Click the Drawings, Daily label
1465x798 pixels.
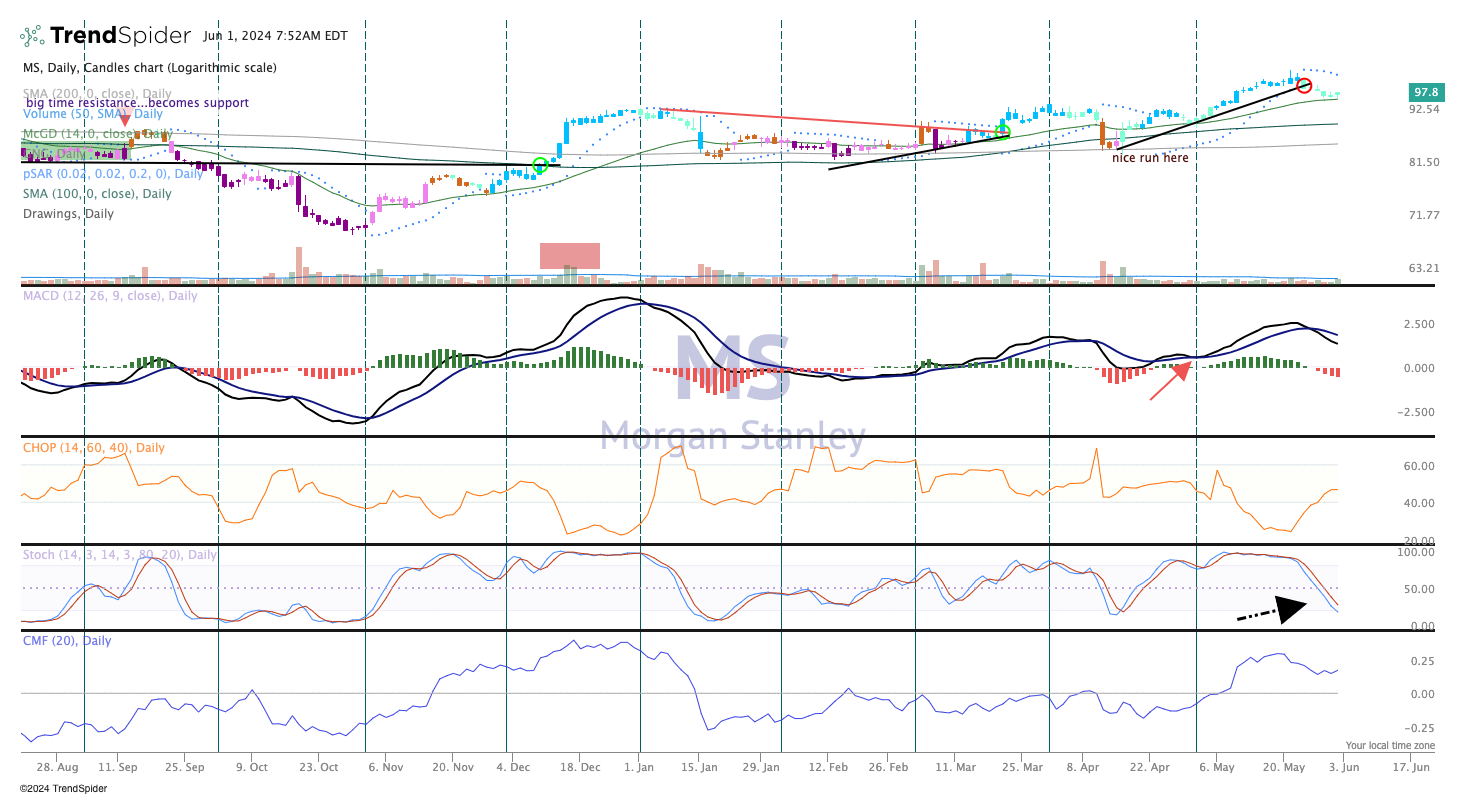[x=68, y=213]
